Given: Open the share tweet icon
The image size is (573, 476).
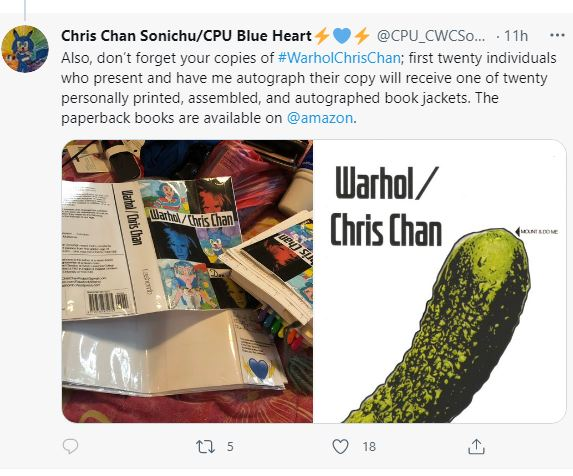Looking at the screenshot, I should pos(476,446).
